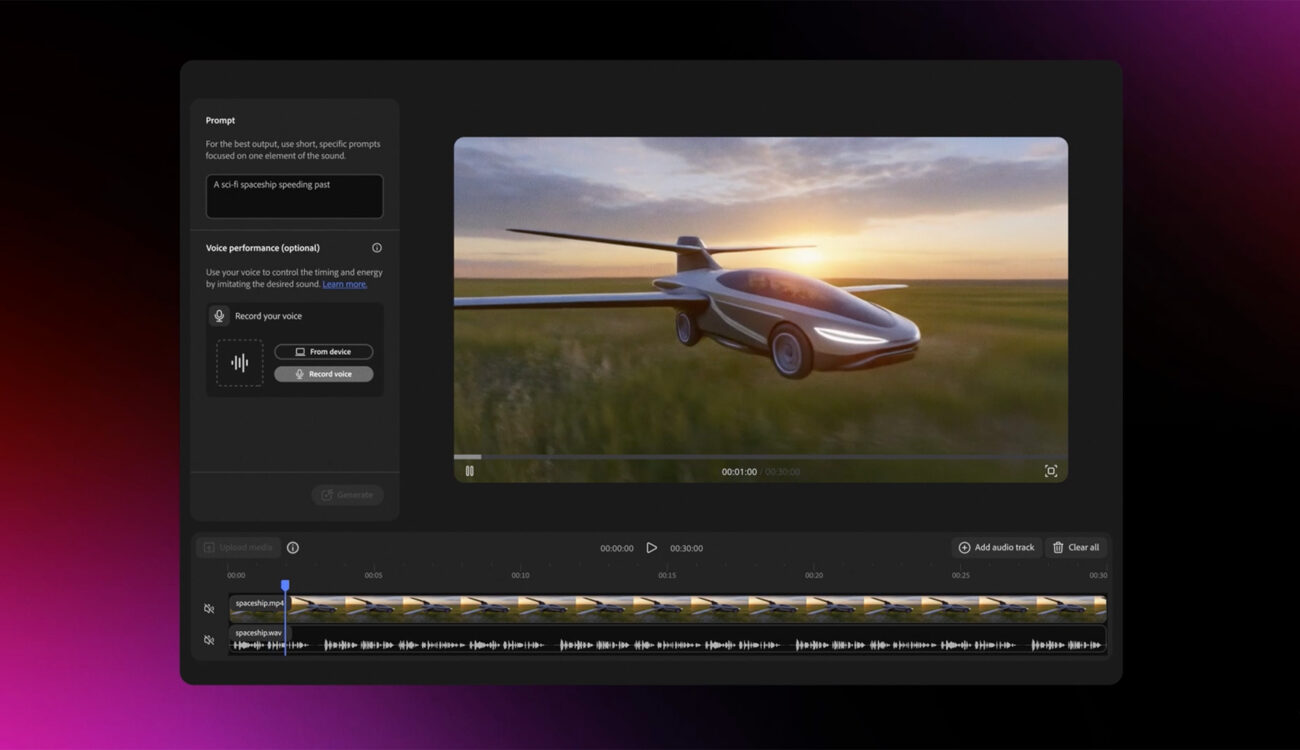
Task: Select the Record voice button
Action: pos(324,374)
